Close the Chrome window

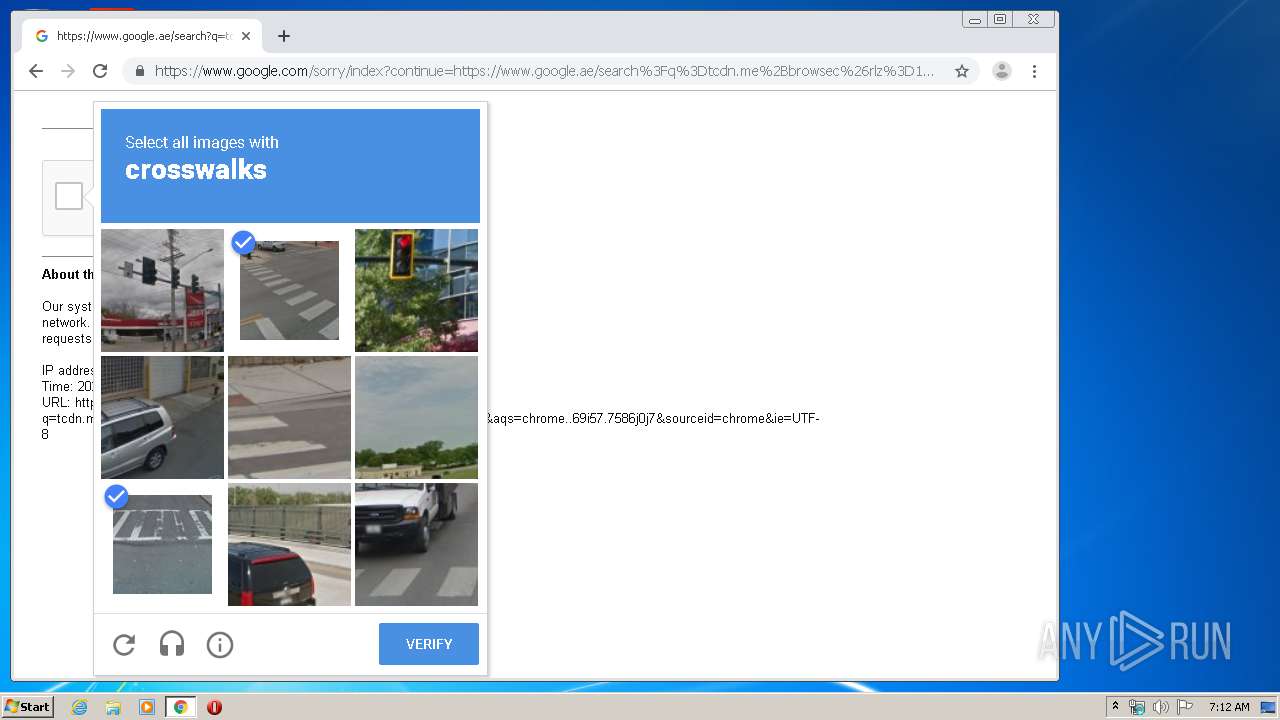(1034, 19)
